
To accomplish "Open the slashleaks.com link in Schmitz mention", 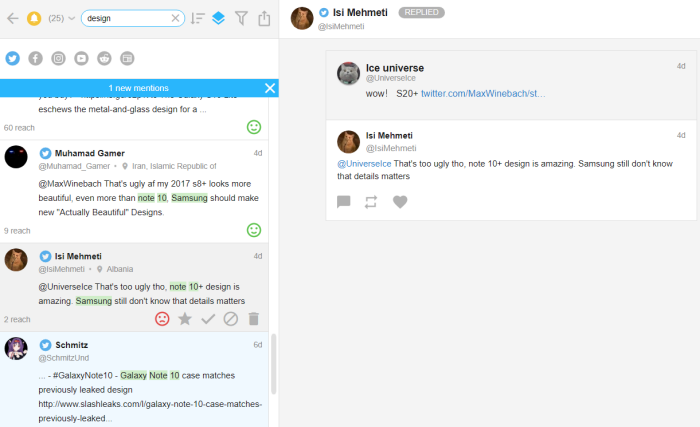I will tap(150, 411).
